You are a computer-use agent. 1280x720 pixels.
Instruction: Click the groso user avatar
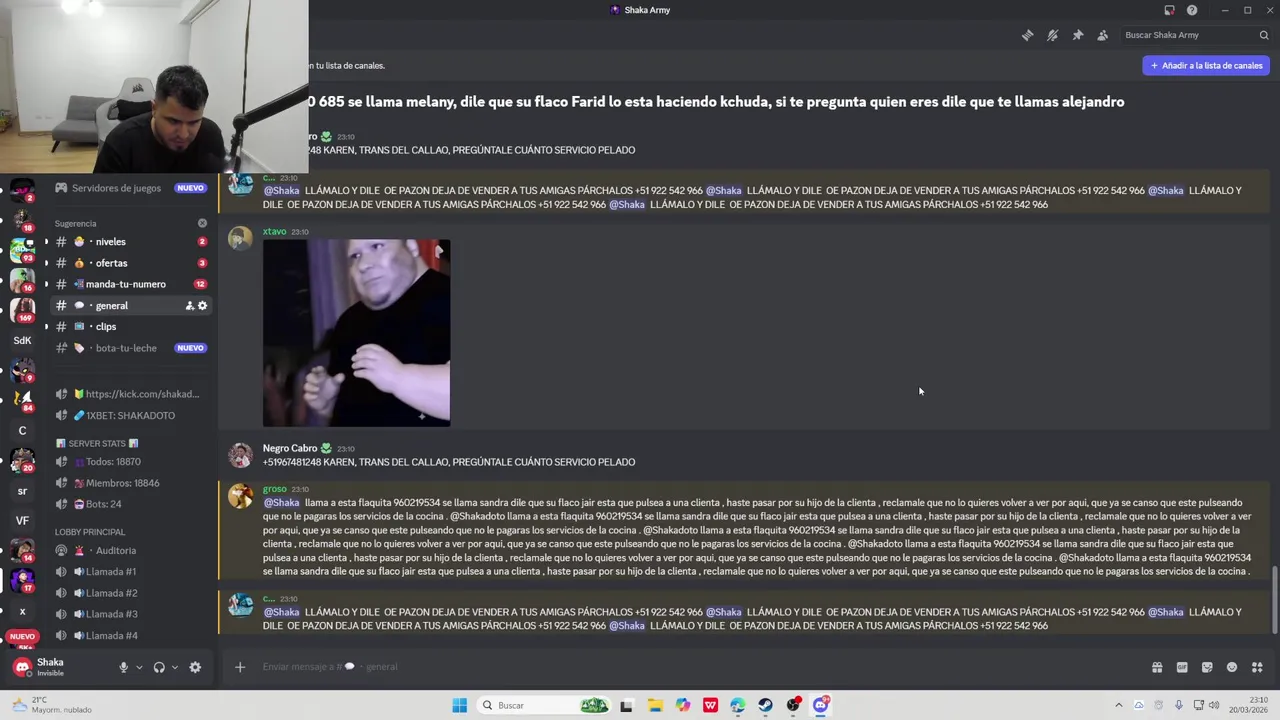coord(240,497)
